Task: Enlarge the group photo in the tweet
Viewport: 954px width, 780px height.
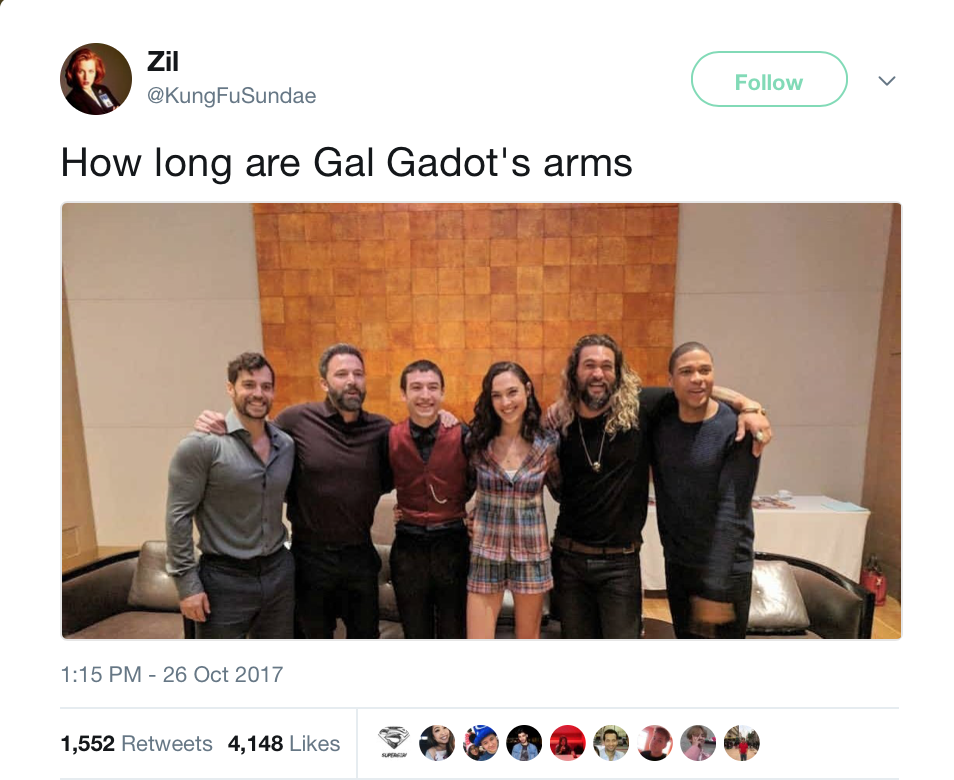Action: [481, 421]
